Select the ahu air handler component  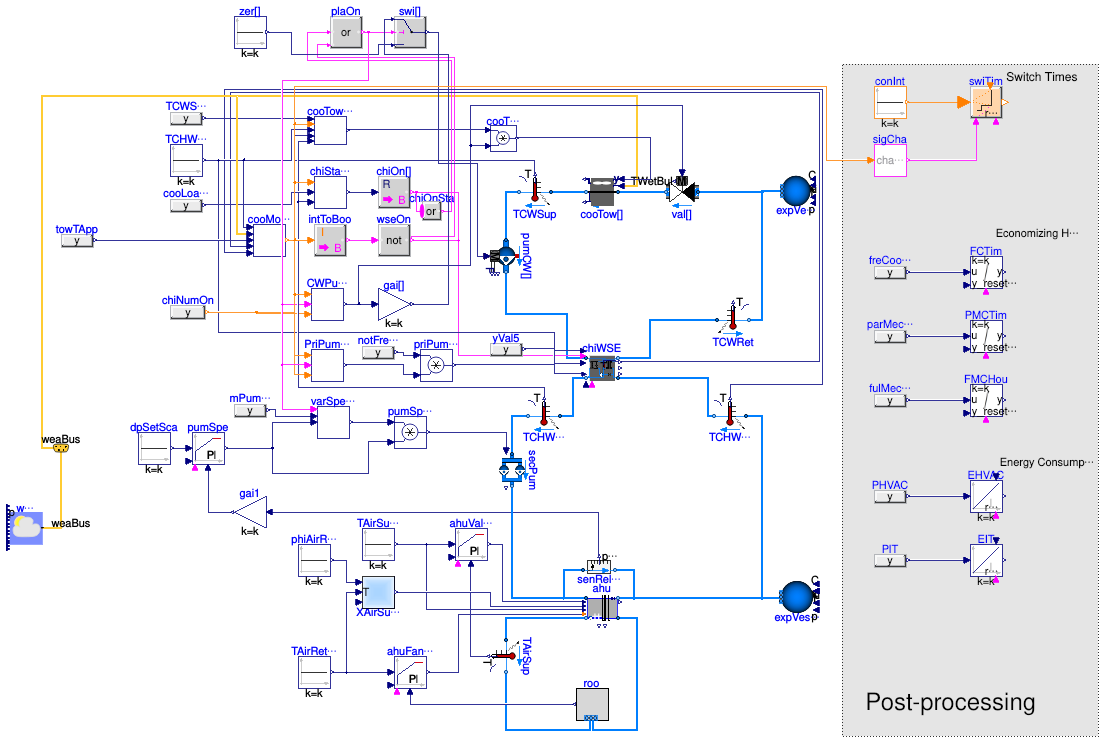pos(603,608)
